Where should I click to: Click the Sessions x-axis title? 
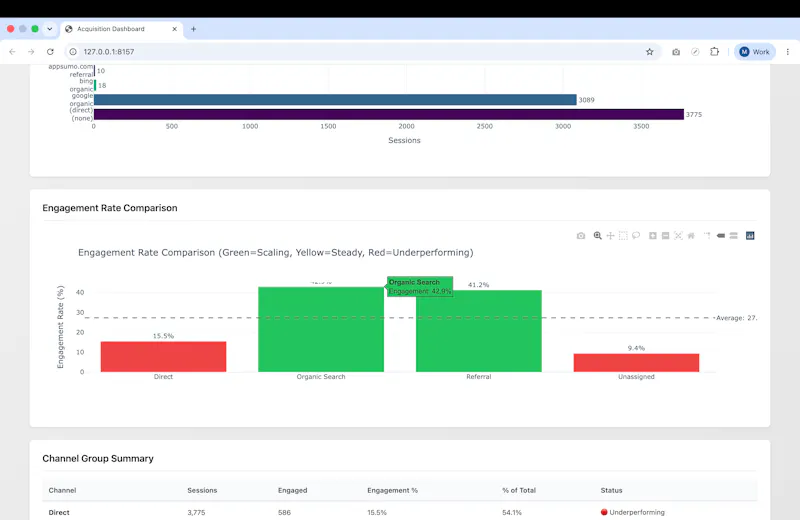point(404,140)
